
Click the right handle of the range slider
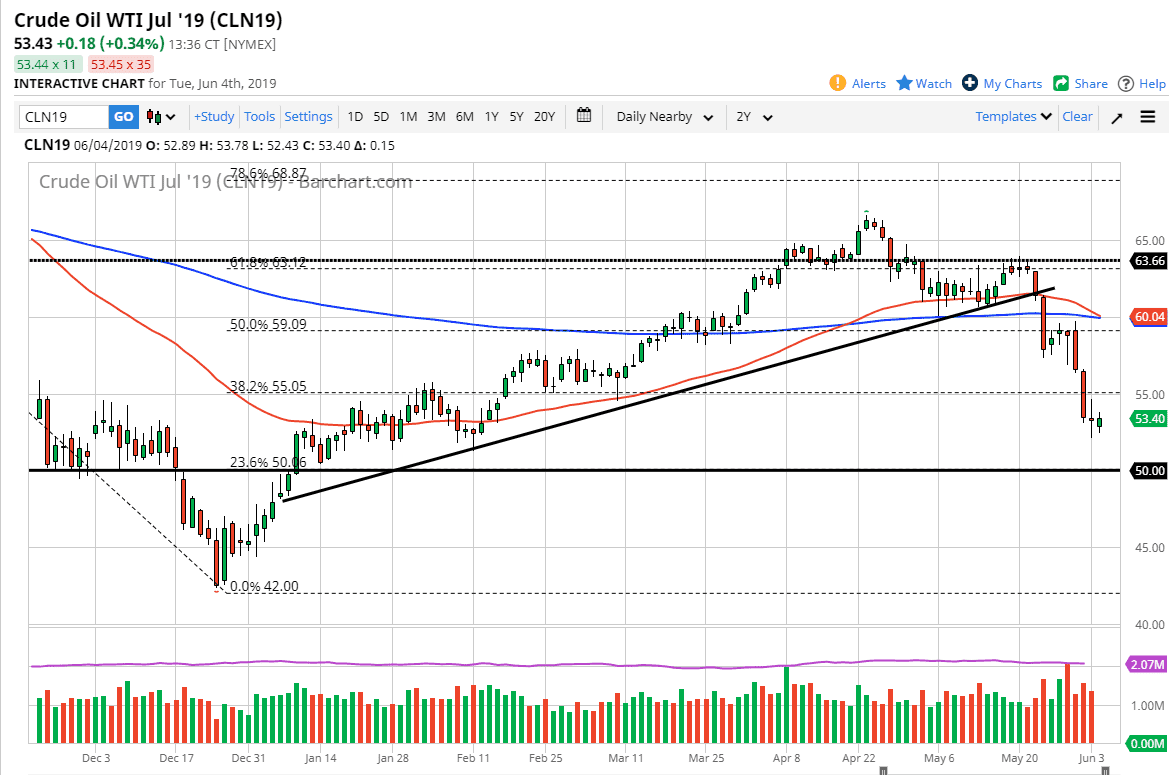tap(1105, 771)
